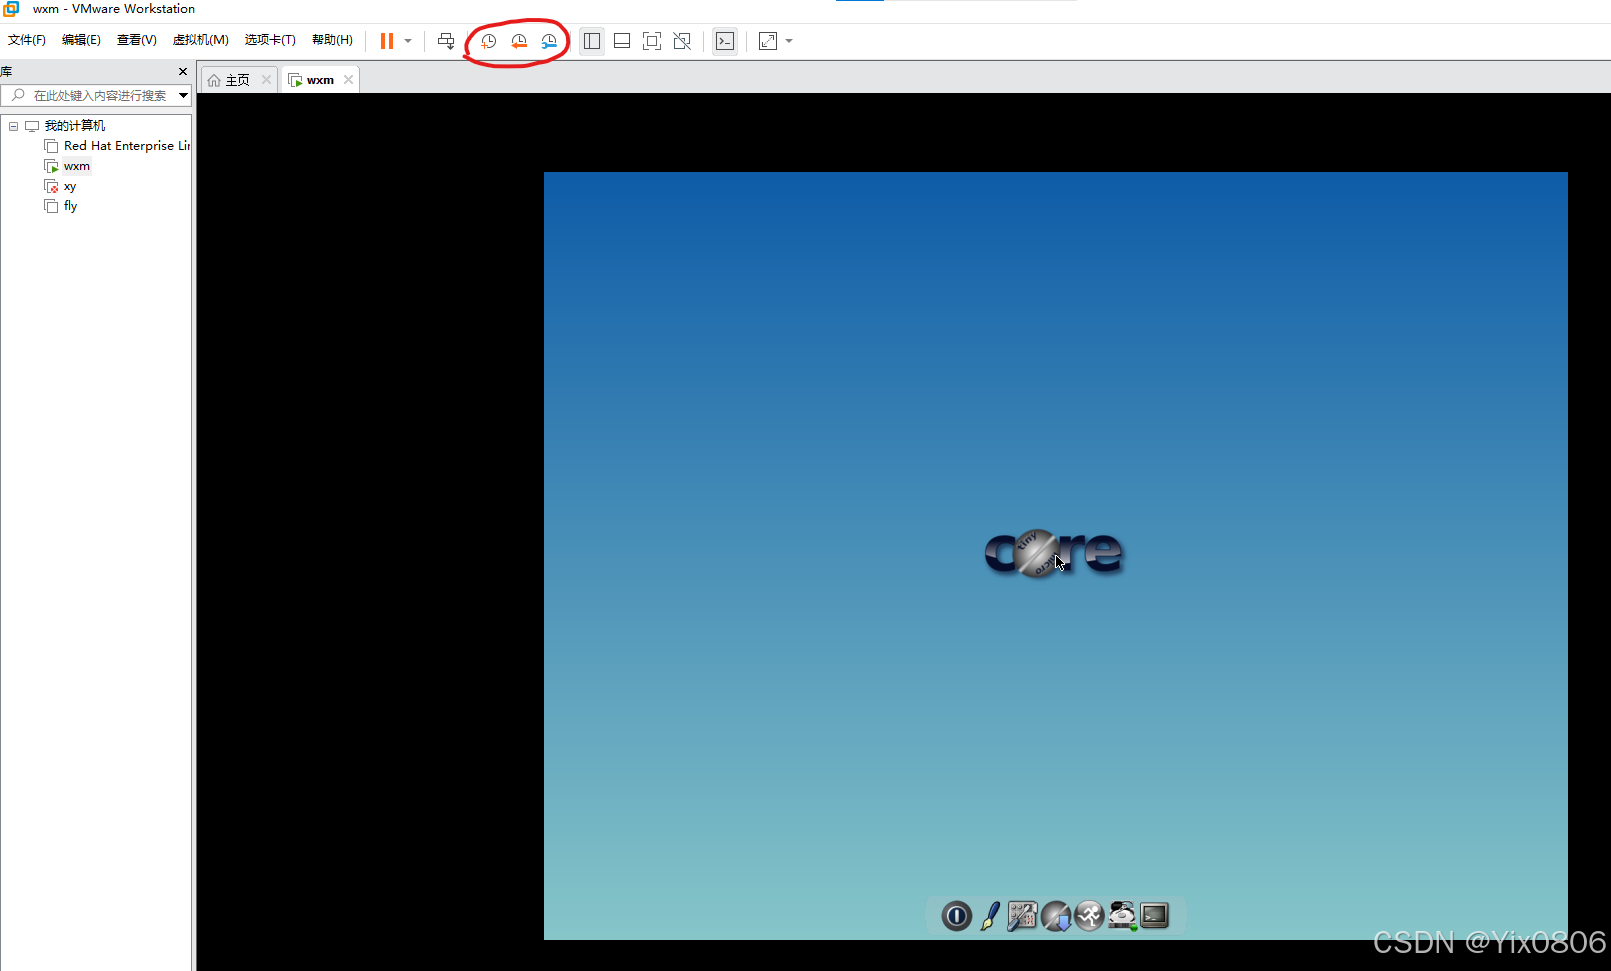The image size is (1611, 971).
Task: Toggle the console view button
Action: pyautogui.click(x=725, y=41)
